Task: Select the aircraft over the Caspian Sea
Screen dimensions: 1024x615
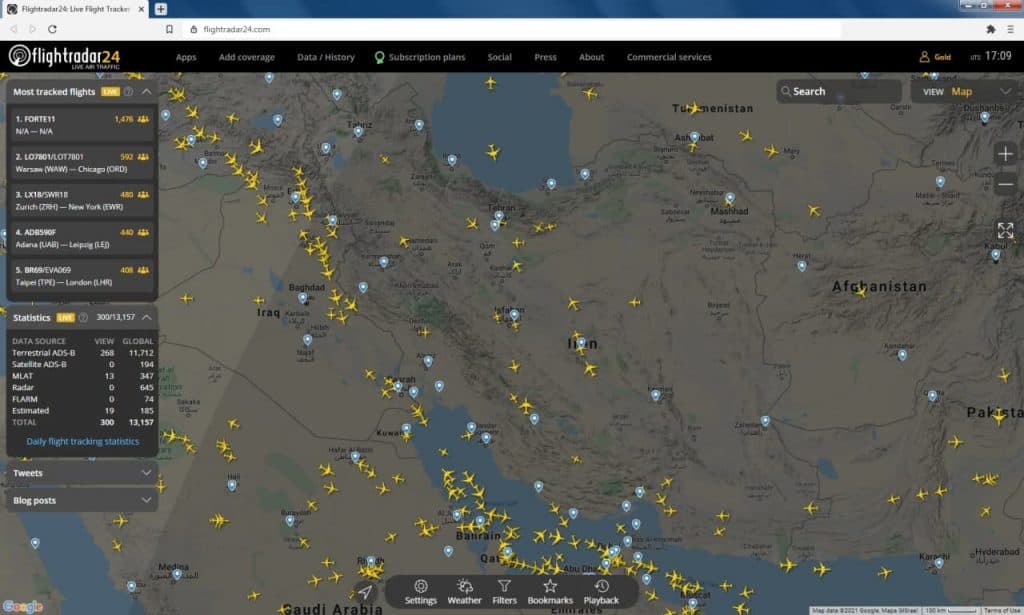Action: [x=493, y=153]
